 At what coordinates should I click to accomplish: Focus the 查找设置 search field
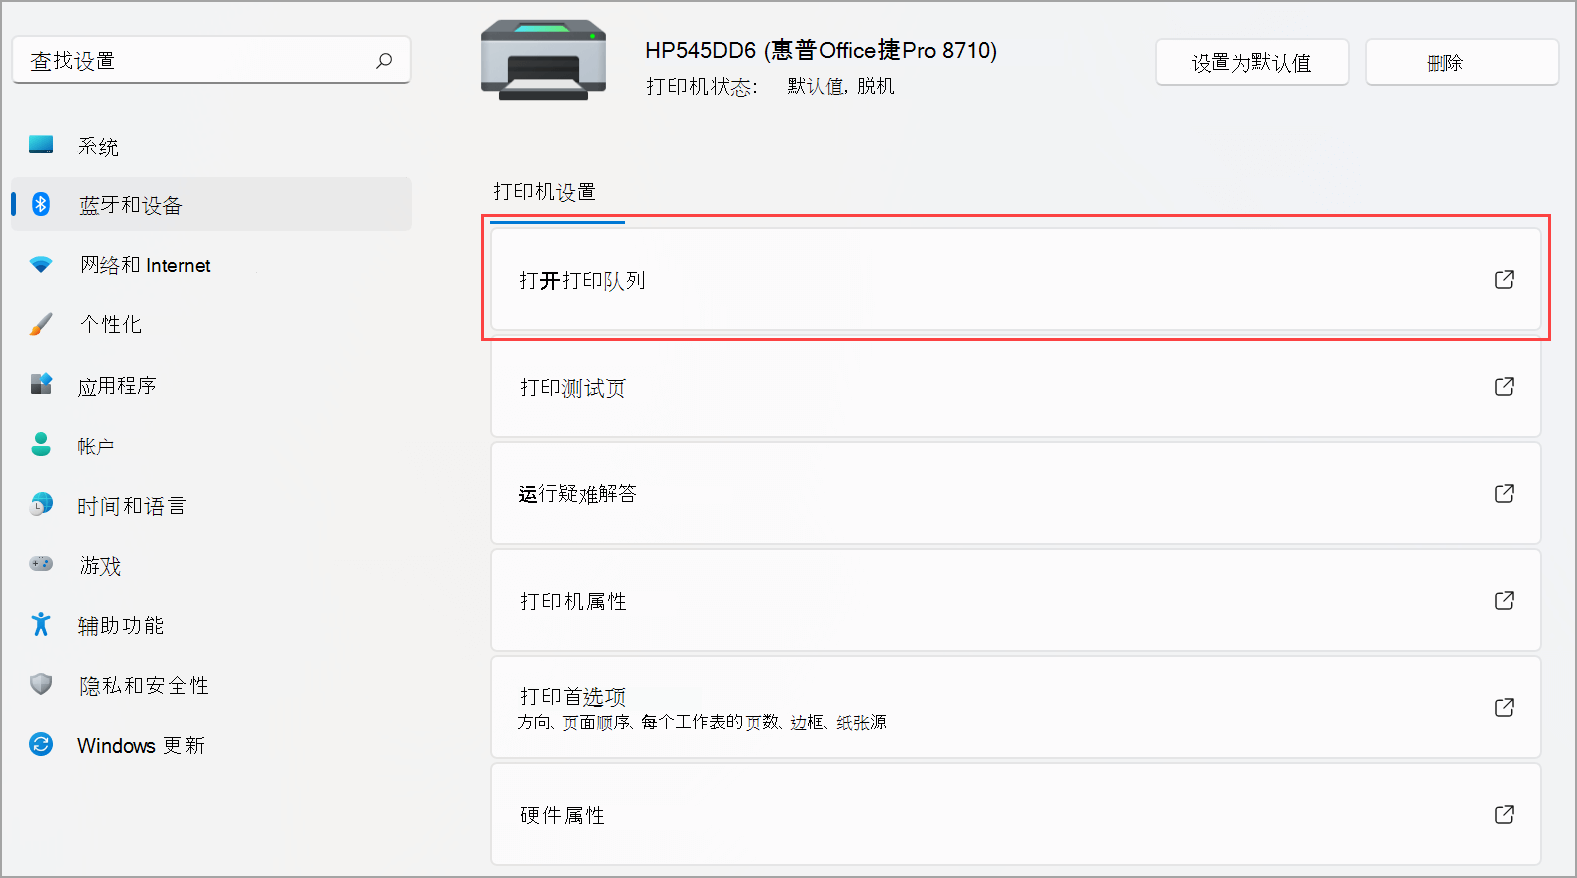211,60
